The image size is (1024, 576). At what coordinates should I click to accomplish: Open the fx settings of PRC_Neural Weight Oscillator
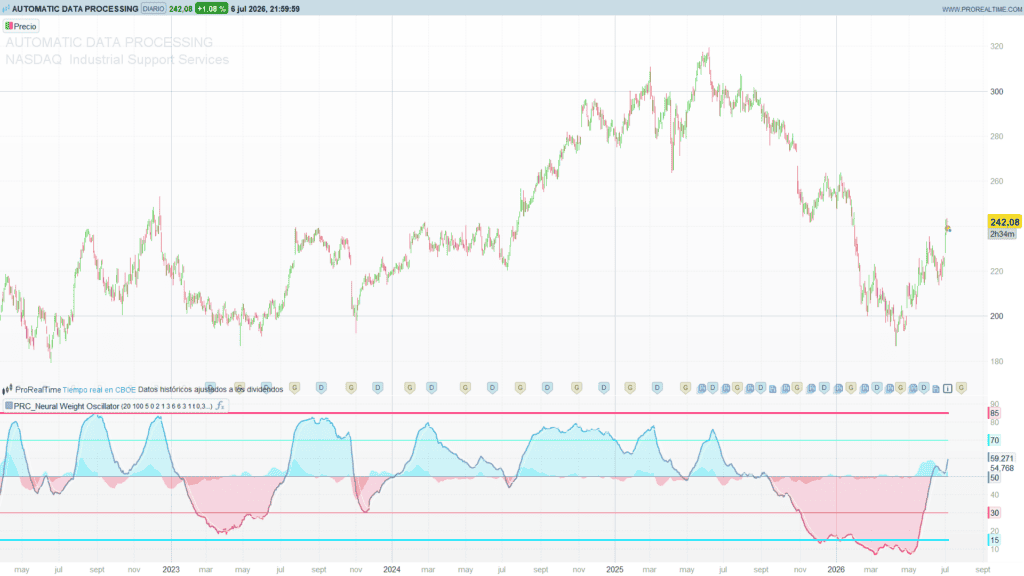coord(220,406)
